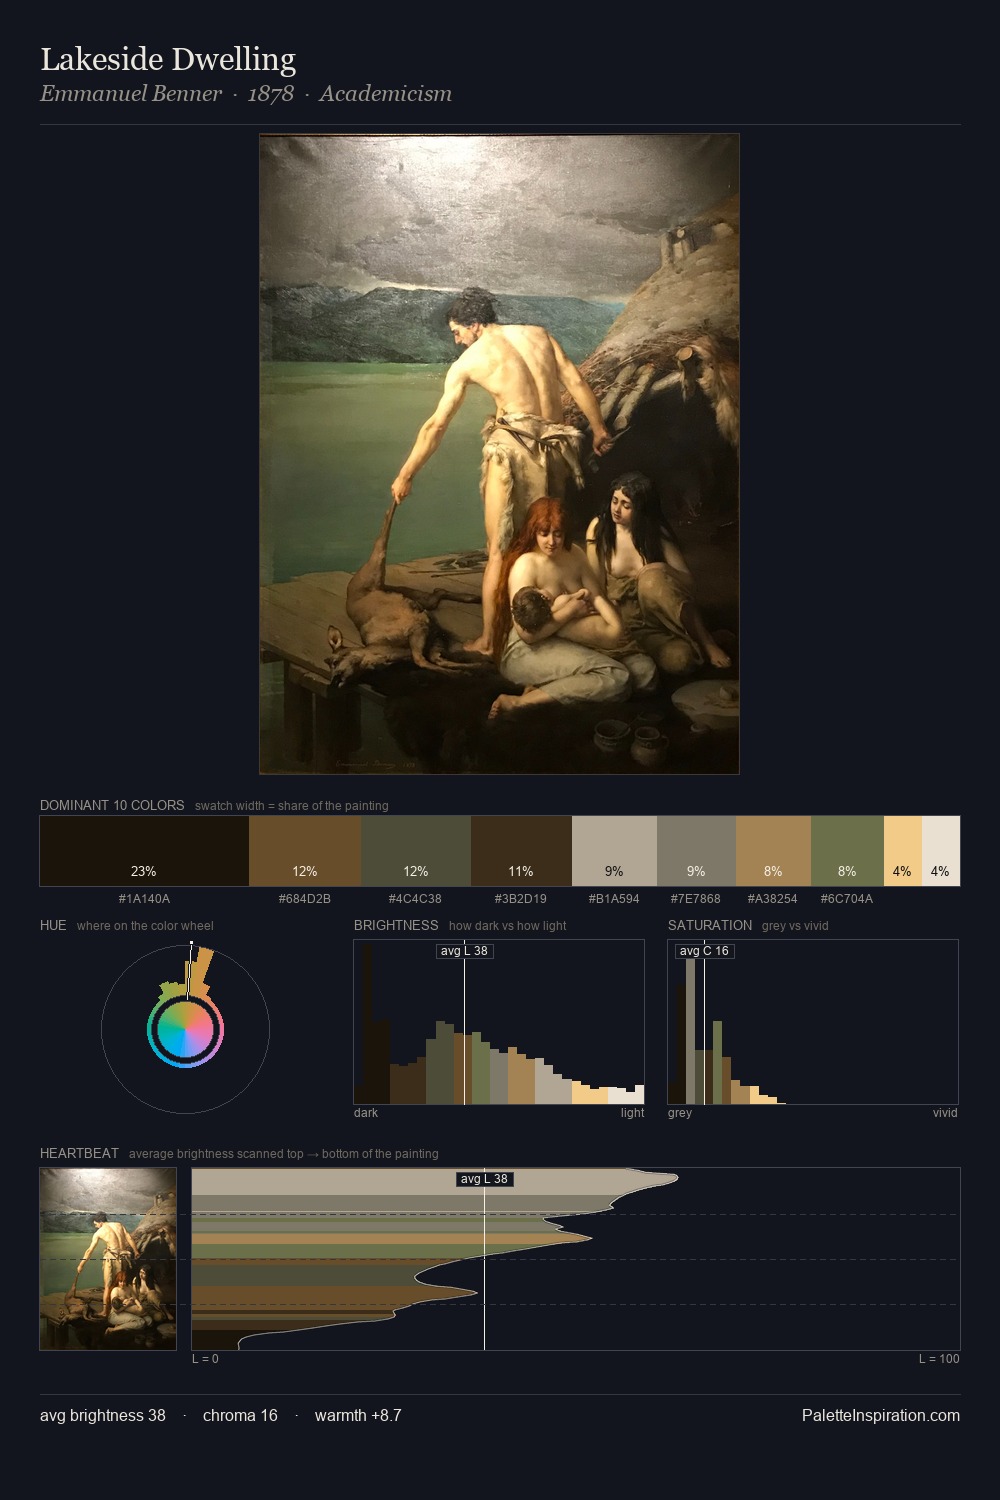Viewport: 1000px width, 1500px height.
Task: Click the 'HUE' section heading
Action: pyautogui.click(x=53, y=925)
